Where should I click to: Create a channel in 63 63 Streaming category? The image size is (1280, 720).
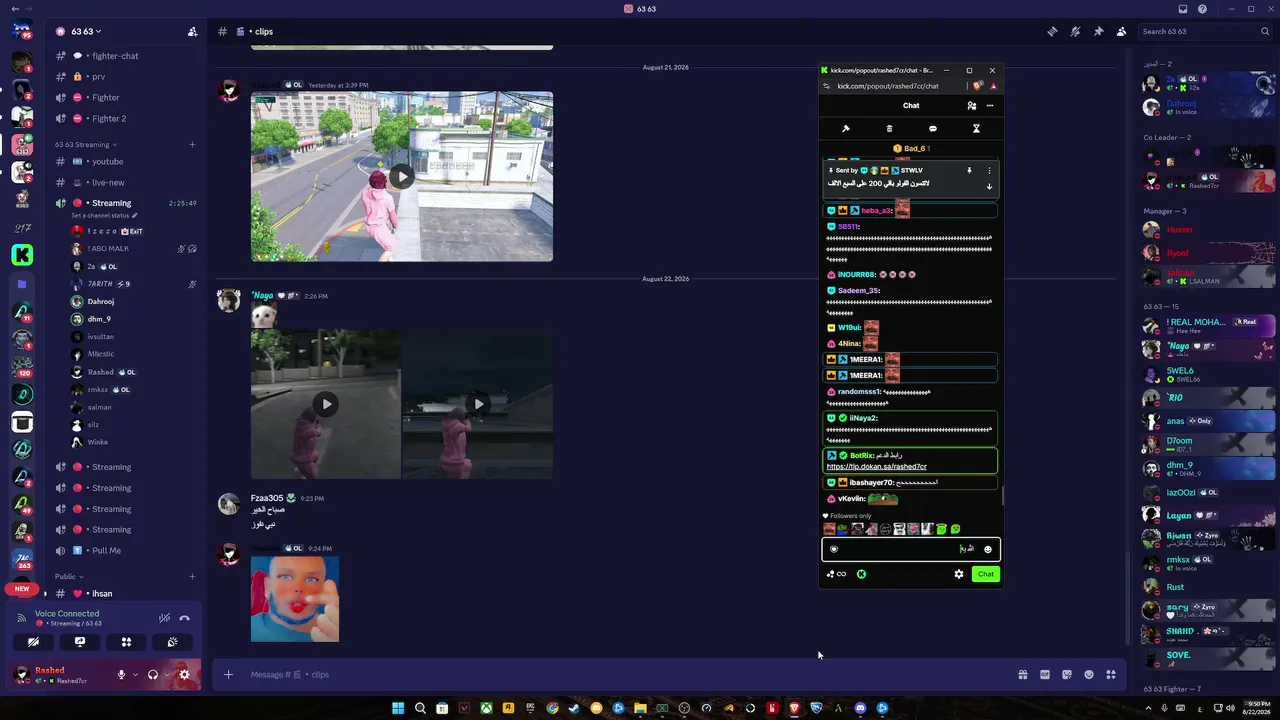[x=192, y=145]
